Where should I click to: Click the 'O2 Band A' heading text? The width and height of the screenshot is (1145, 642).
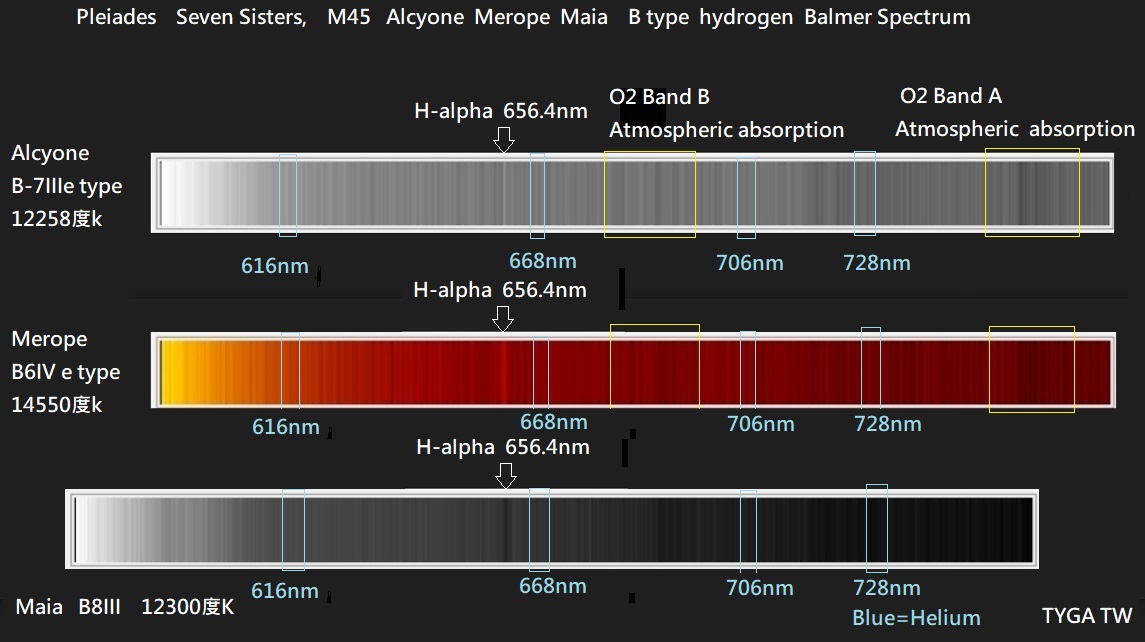point(951,96)
